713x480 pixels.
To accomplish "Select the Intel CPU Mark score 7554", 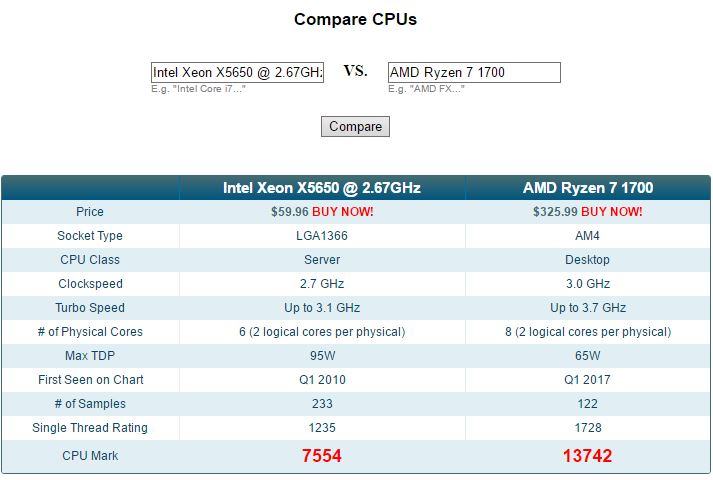I will click(322, 456).
